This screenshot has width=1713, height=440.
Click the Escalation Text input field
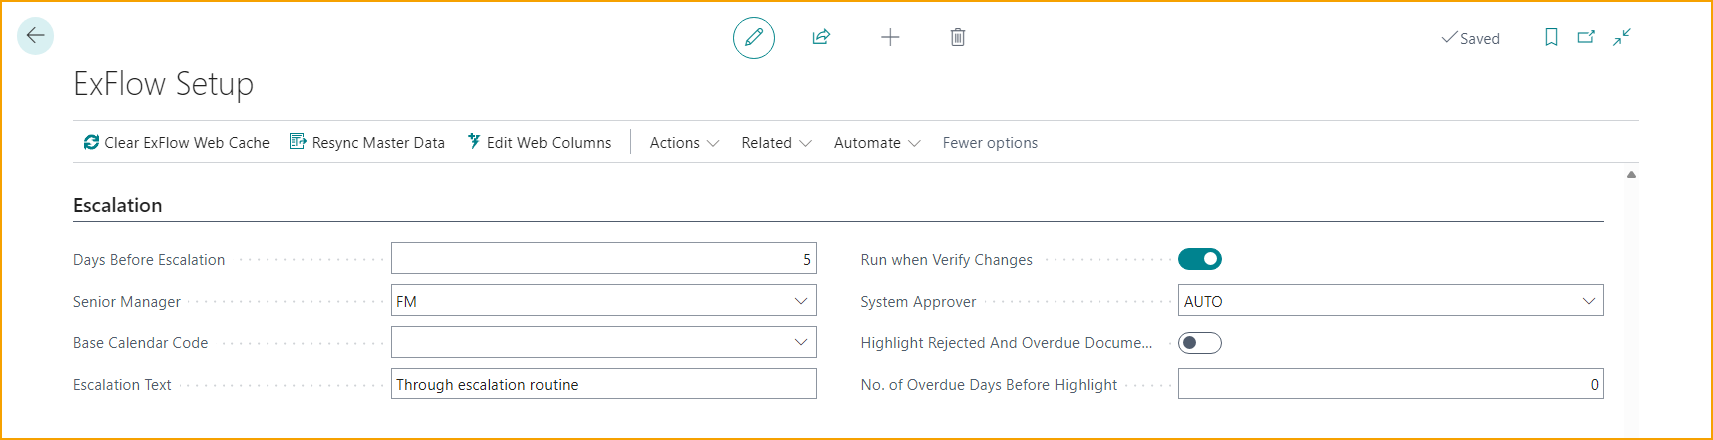tap(604, 384)
